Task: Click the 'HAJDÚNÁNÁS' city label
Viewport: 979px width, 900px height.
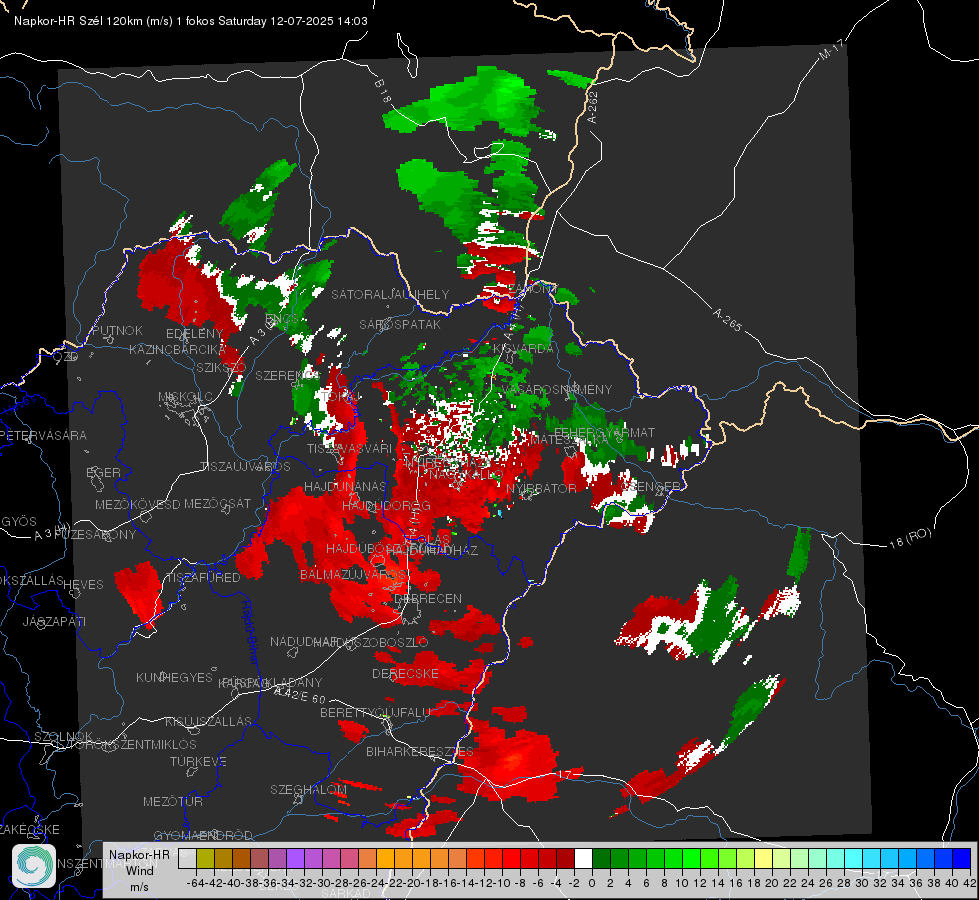Action: (345, 487)
